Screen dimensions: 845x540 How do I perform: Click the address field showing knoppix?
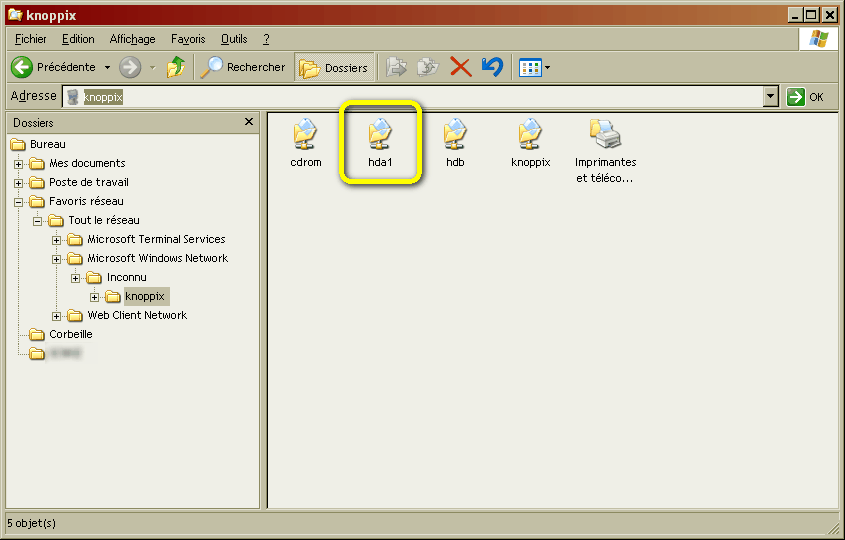413,97
